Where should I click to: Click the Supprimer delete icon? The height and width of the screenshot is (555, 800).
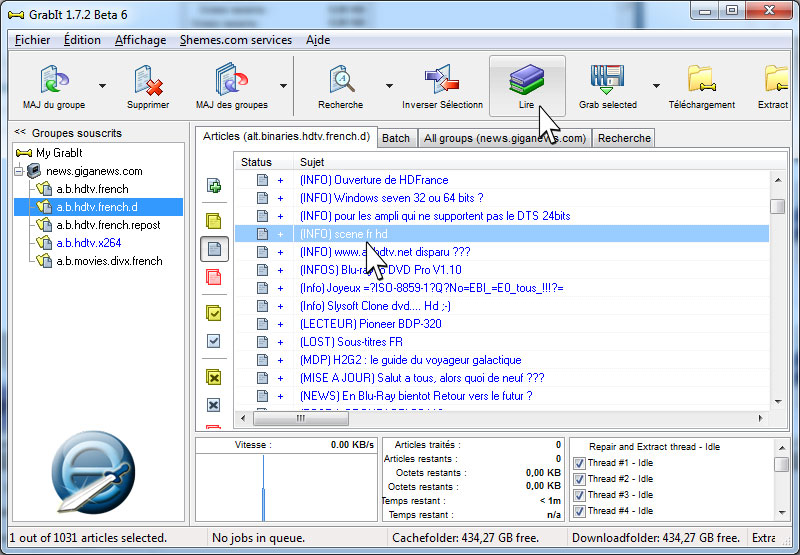[x=148, y=81]
